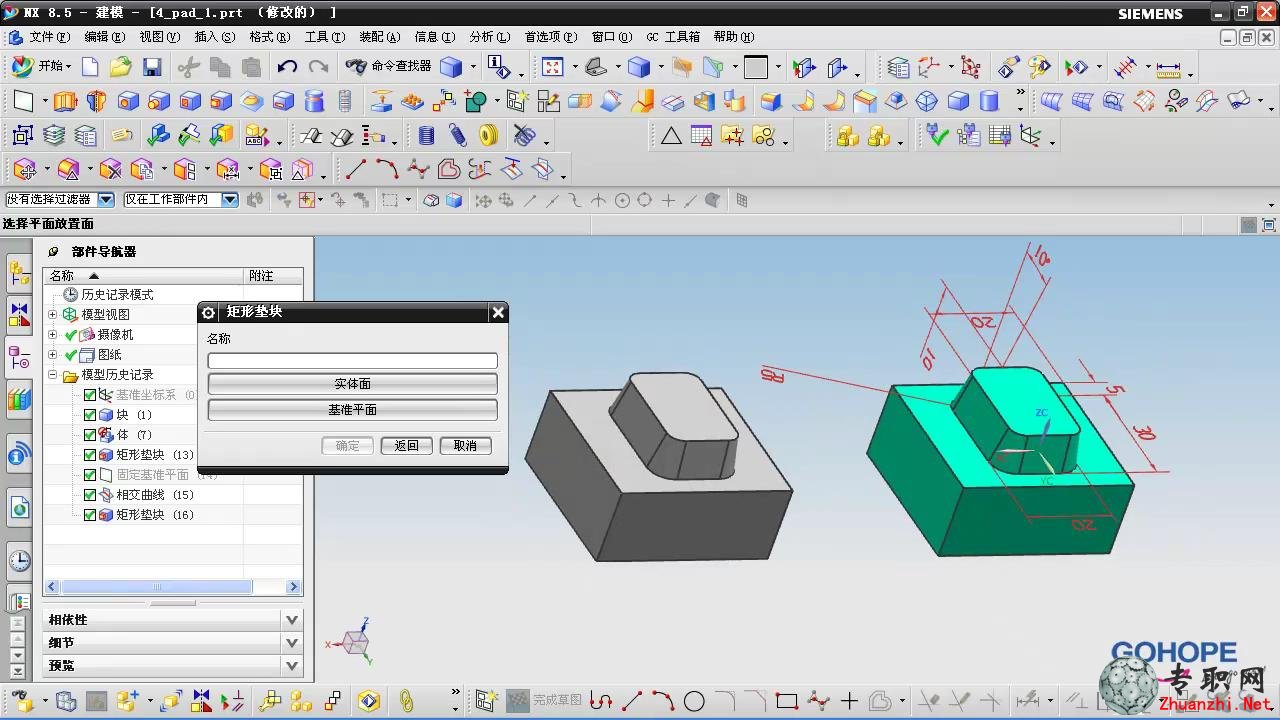This screenshot has height=720, width=1280.
Task: Open the 文件 menu
Action: coord(49,37)
